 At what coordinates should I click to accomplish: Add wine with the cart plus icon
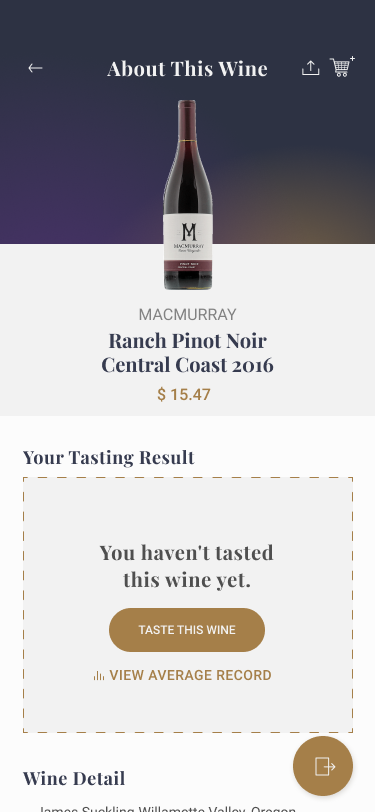coord(342,67)
